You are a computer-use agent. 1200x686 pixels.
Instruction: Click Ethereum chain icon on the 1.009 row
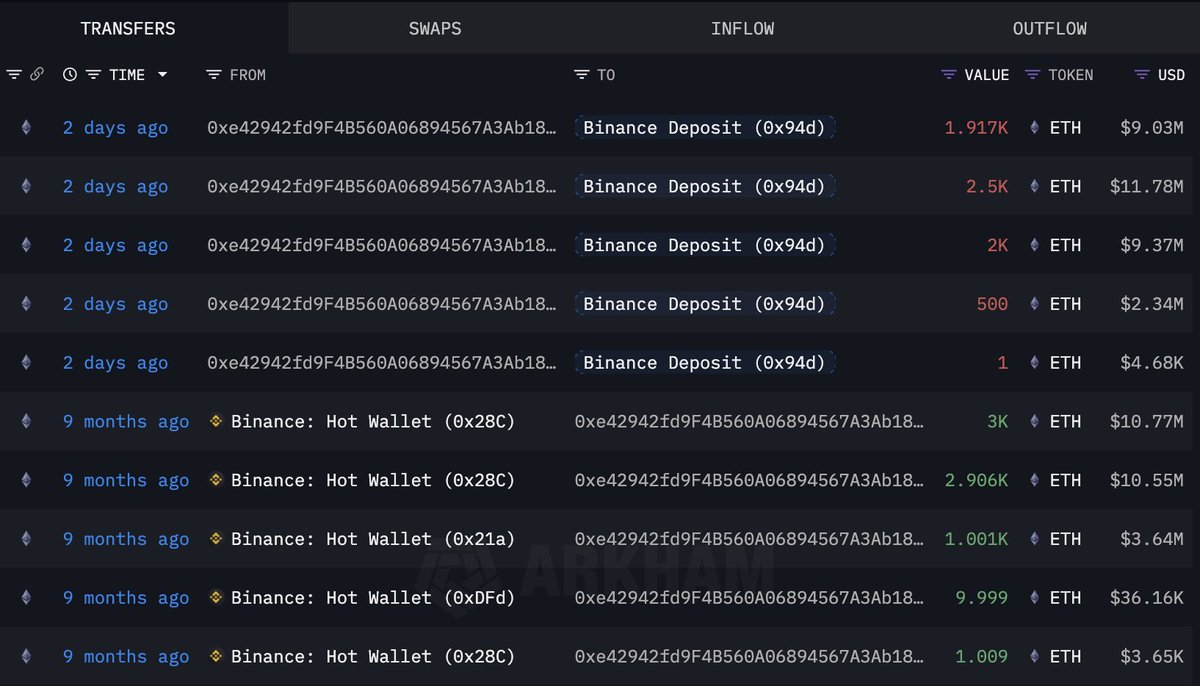26,656
